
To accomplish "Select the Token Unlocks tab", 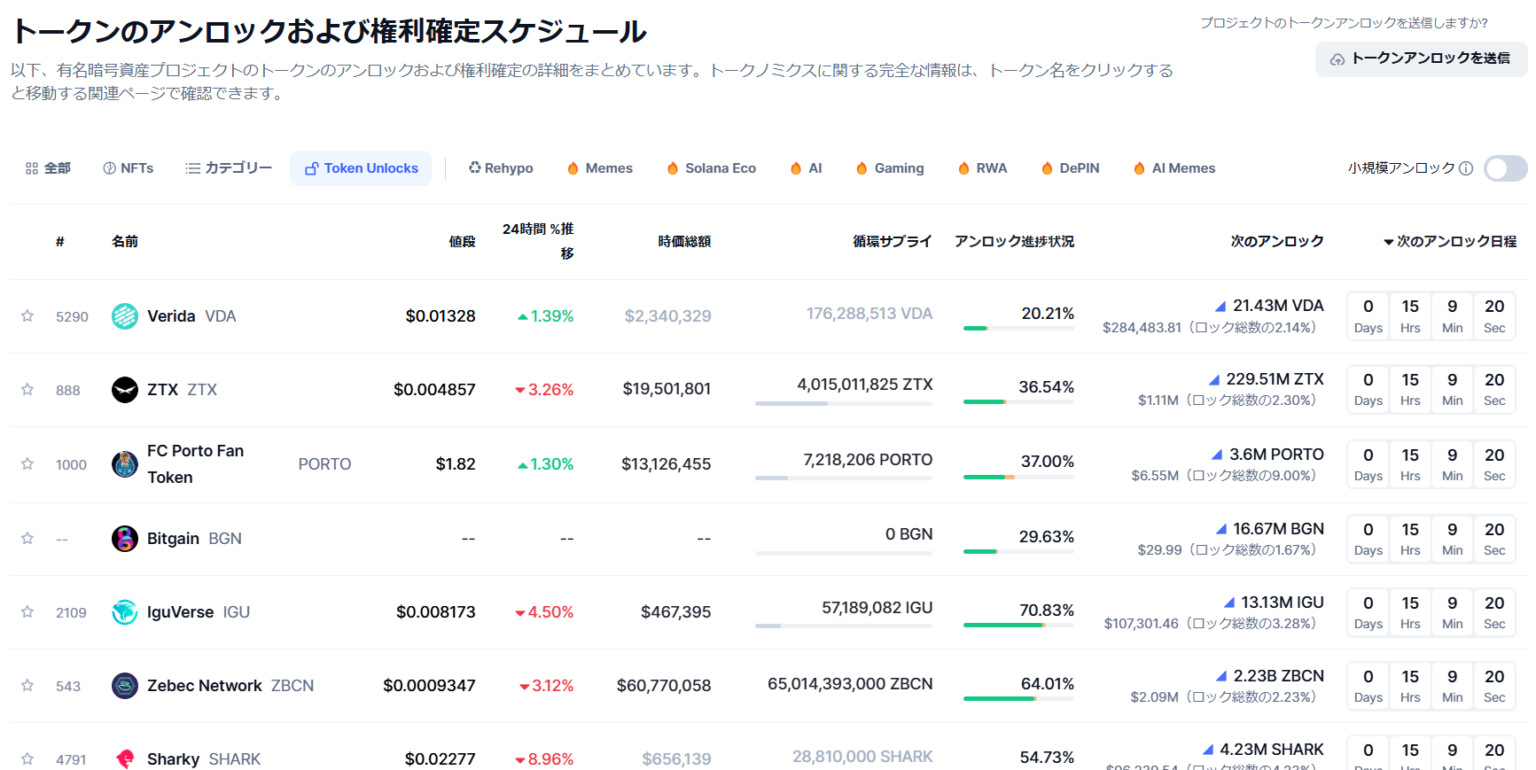I will coord(361,168).
